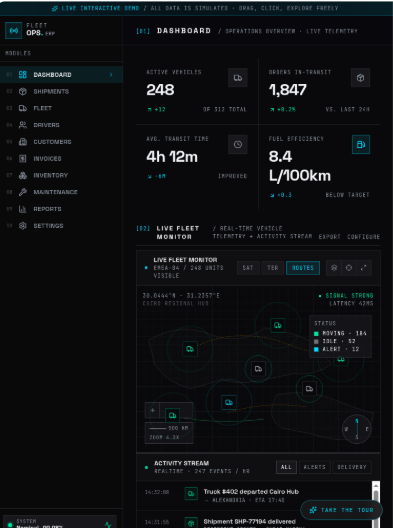Click the map compass widget

(x=357, y=429)
